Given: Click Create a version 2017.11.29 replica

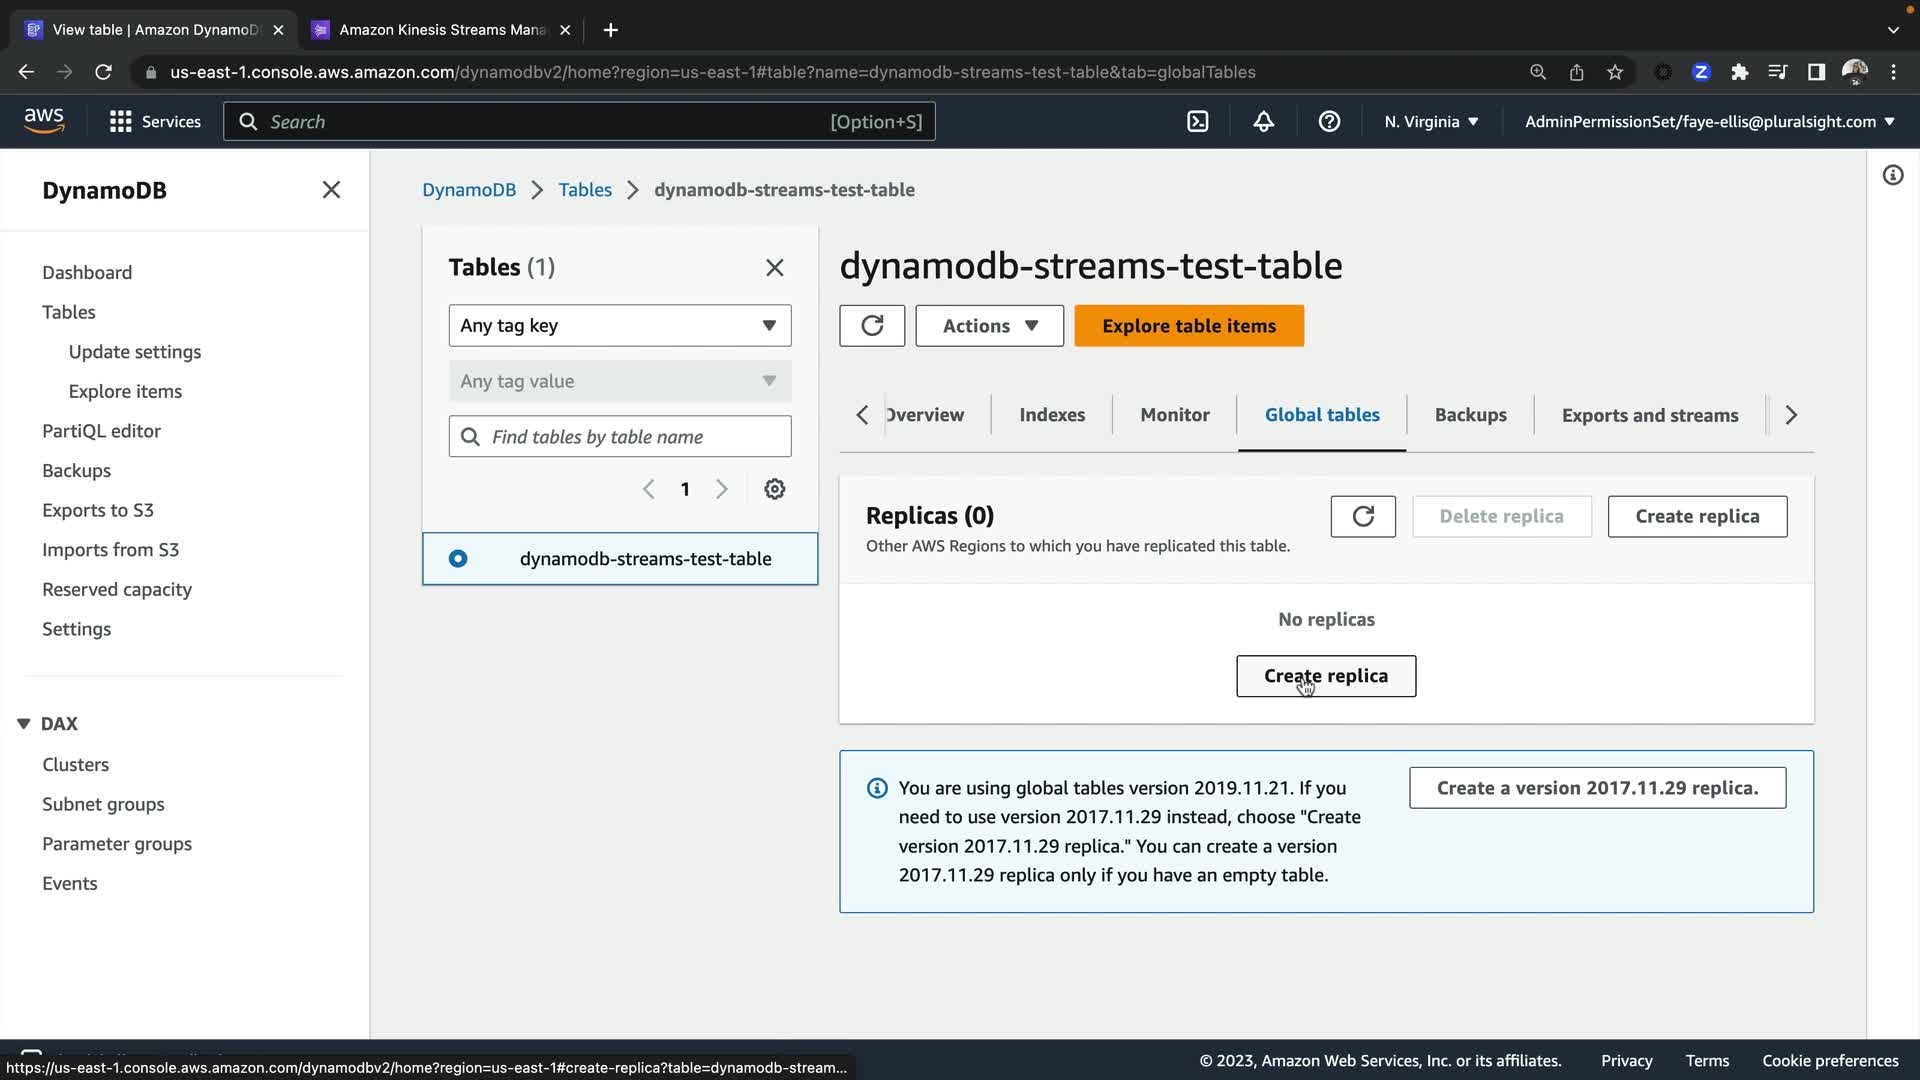Looking at the screenshot, I should [1597, 788].
